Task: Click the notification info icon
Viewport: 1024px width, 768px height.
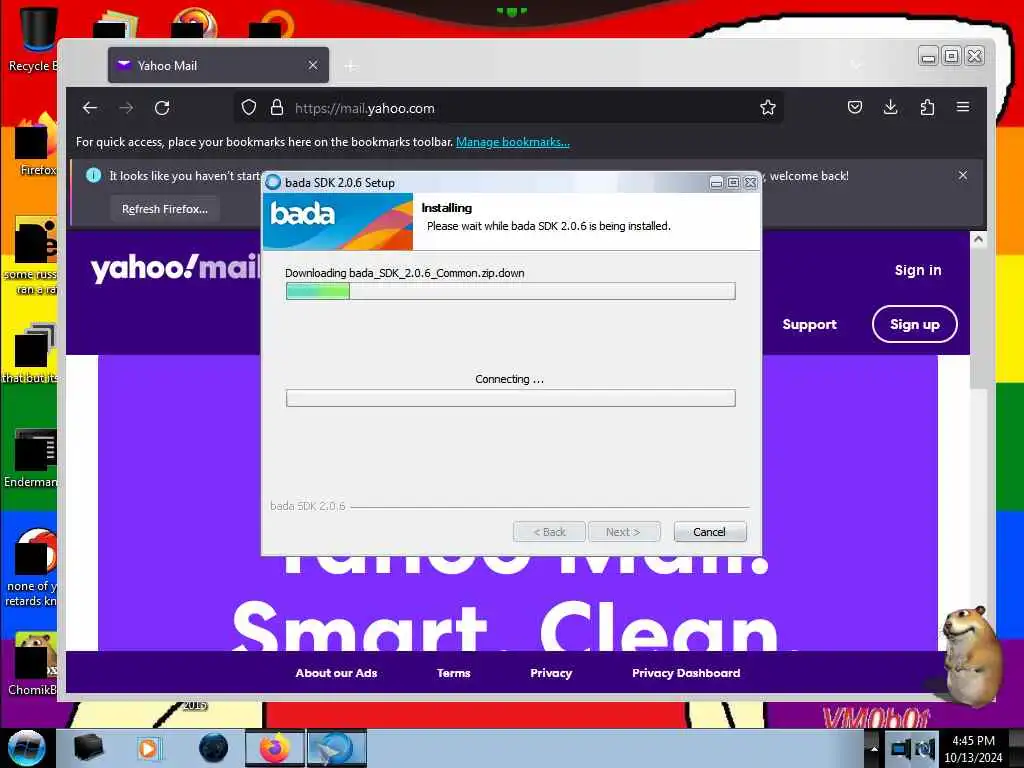Action: [x=93, y=175]
